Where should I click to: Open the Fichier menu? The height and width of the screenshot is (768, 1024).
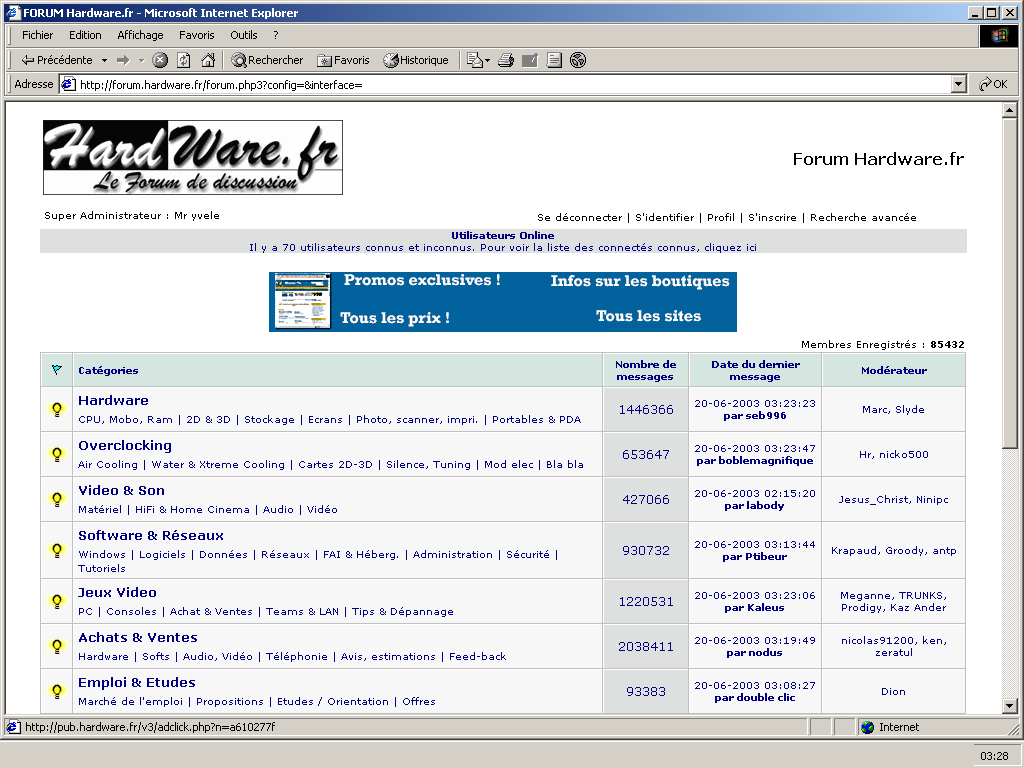point(37,35)
